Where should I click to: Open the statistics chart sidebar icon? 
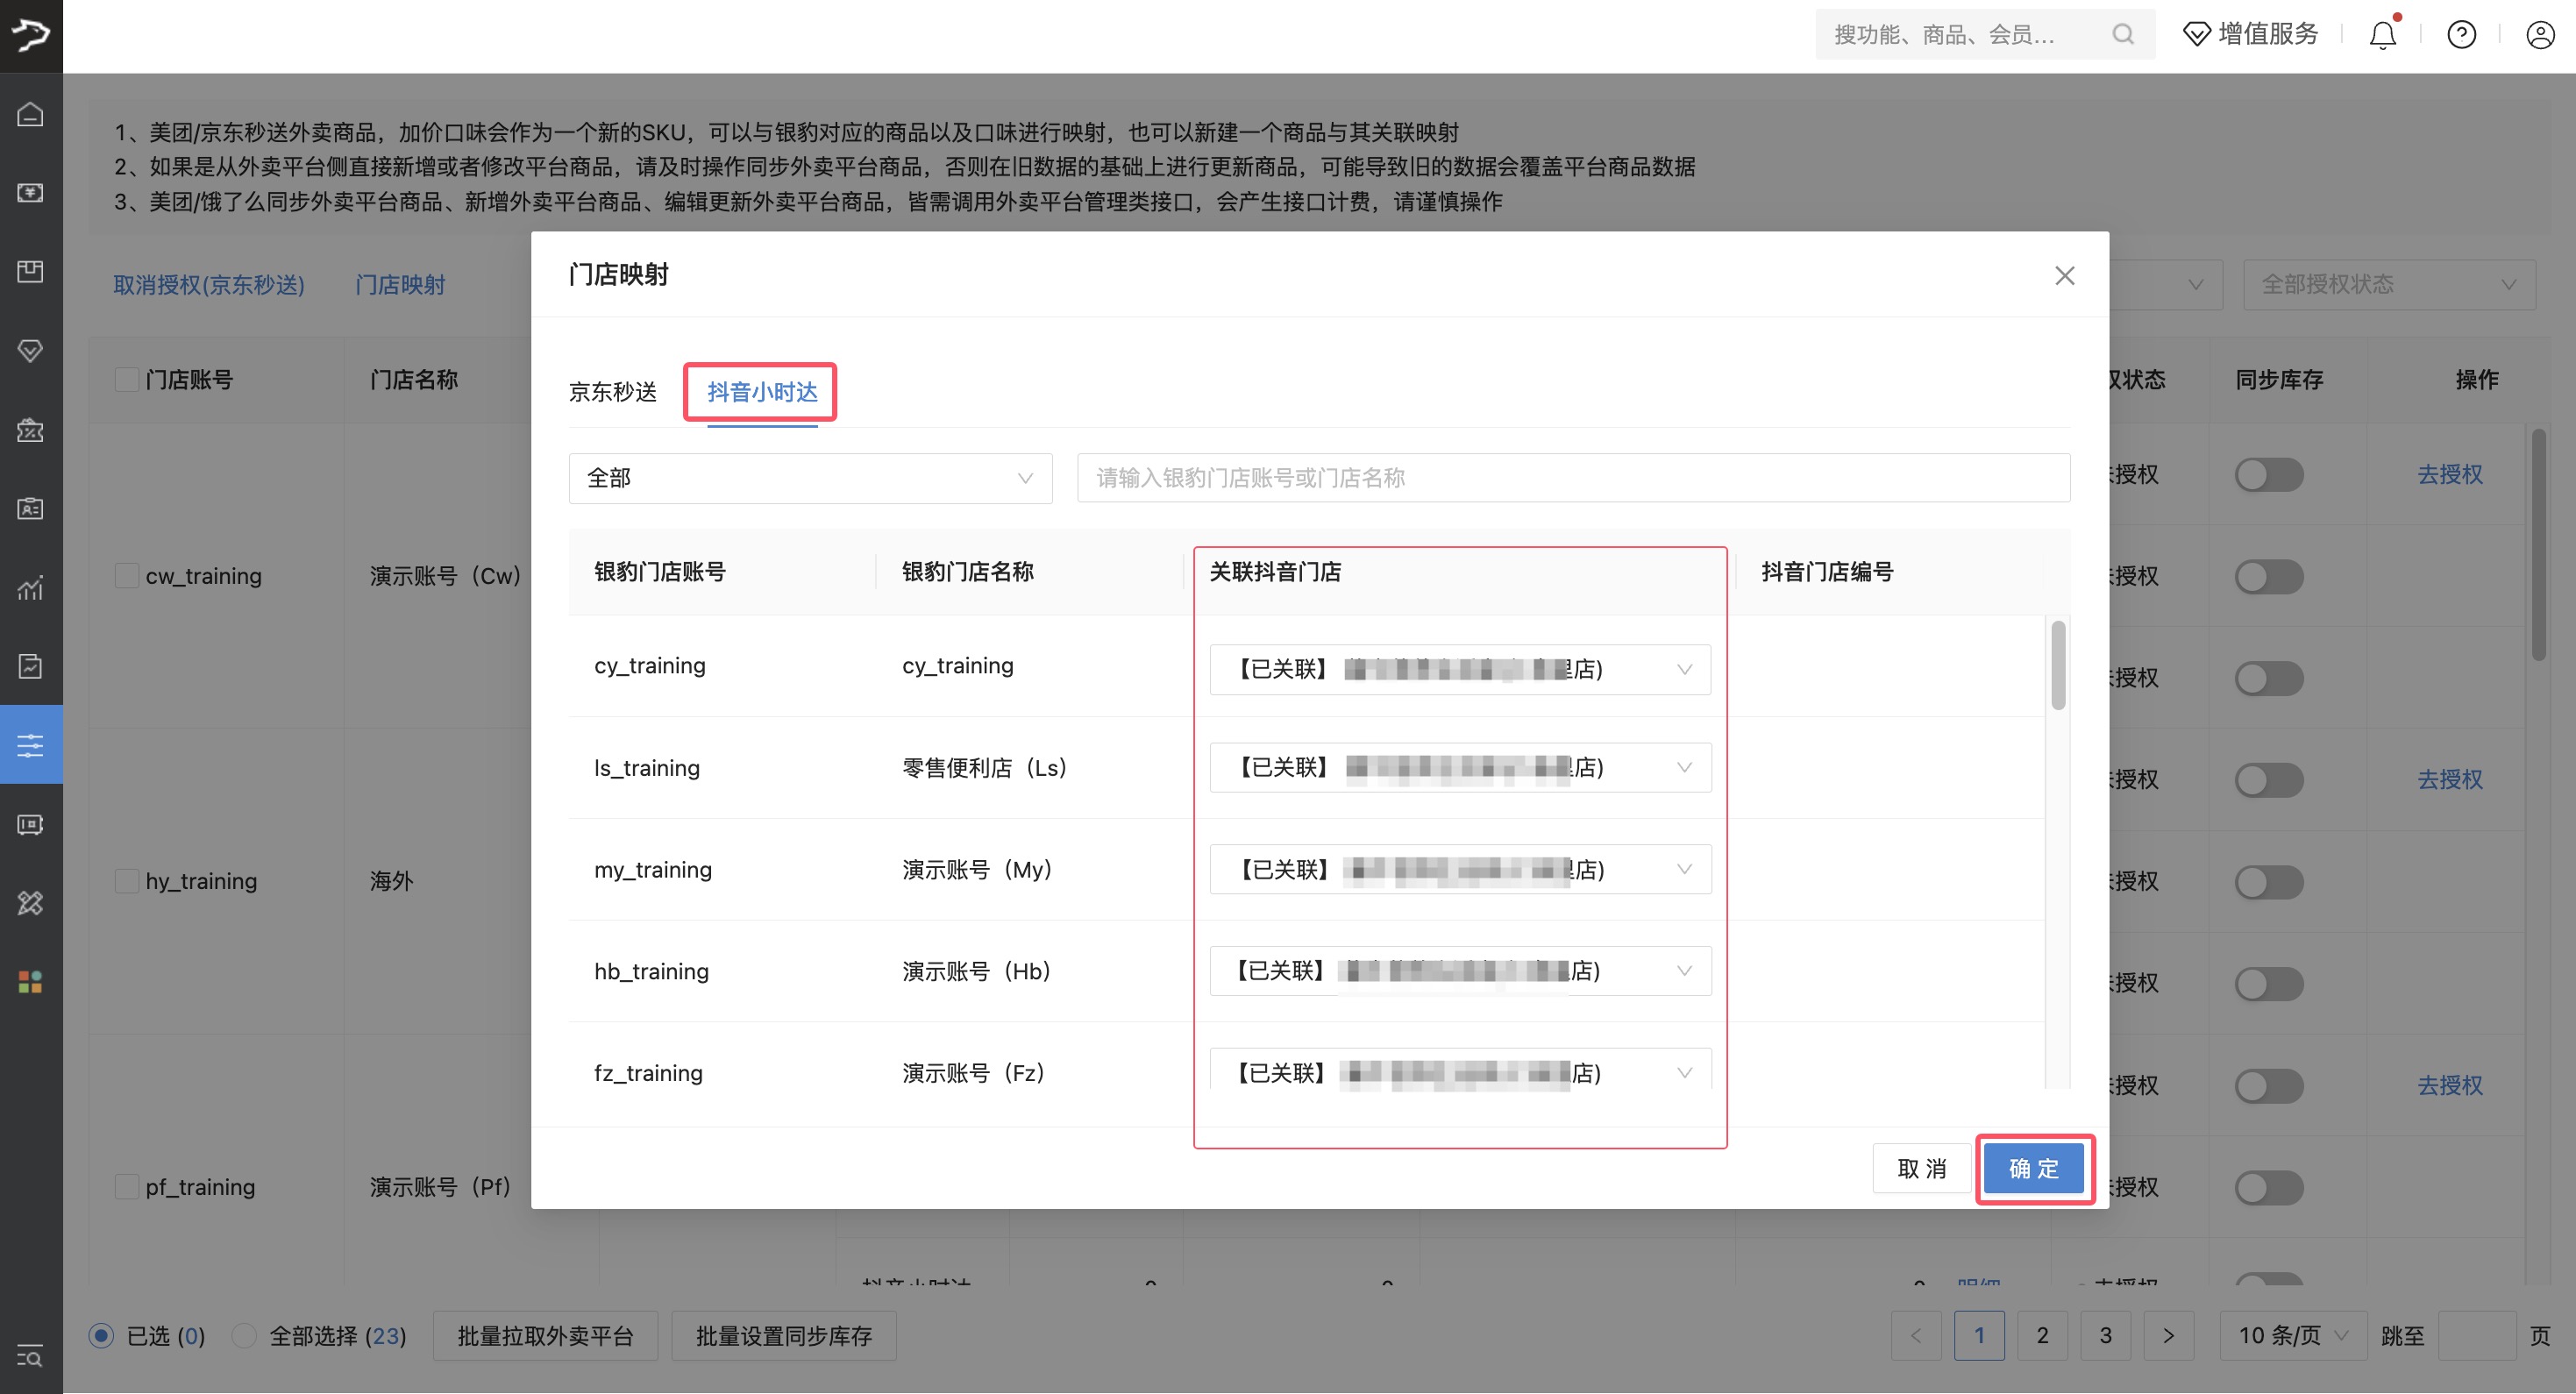30,588
